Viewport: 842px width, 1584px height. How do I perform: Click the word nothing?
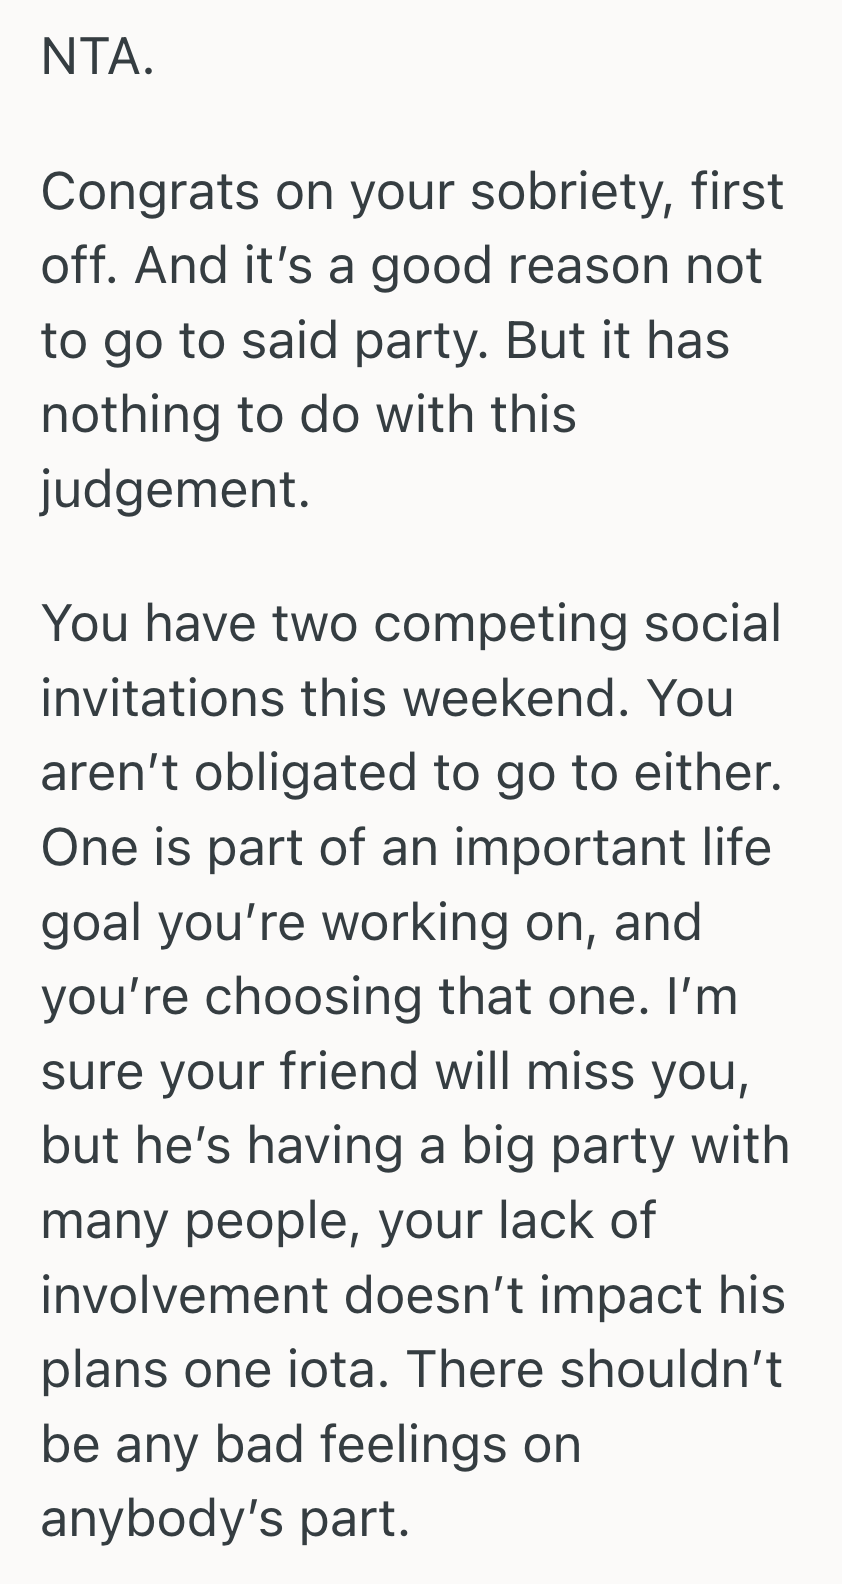coord(130,414)
